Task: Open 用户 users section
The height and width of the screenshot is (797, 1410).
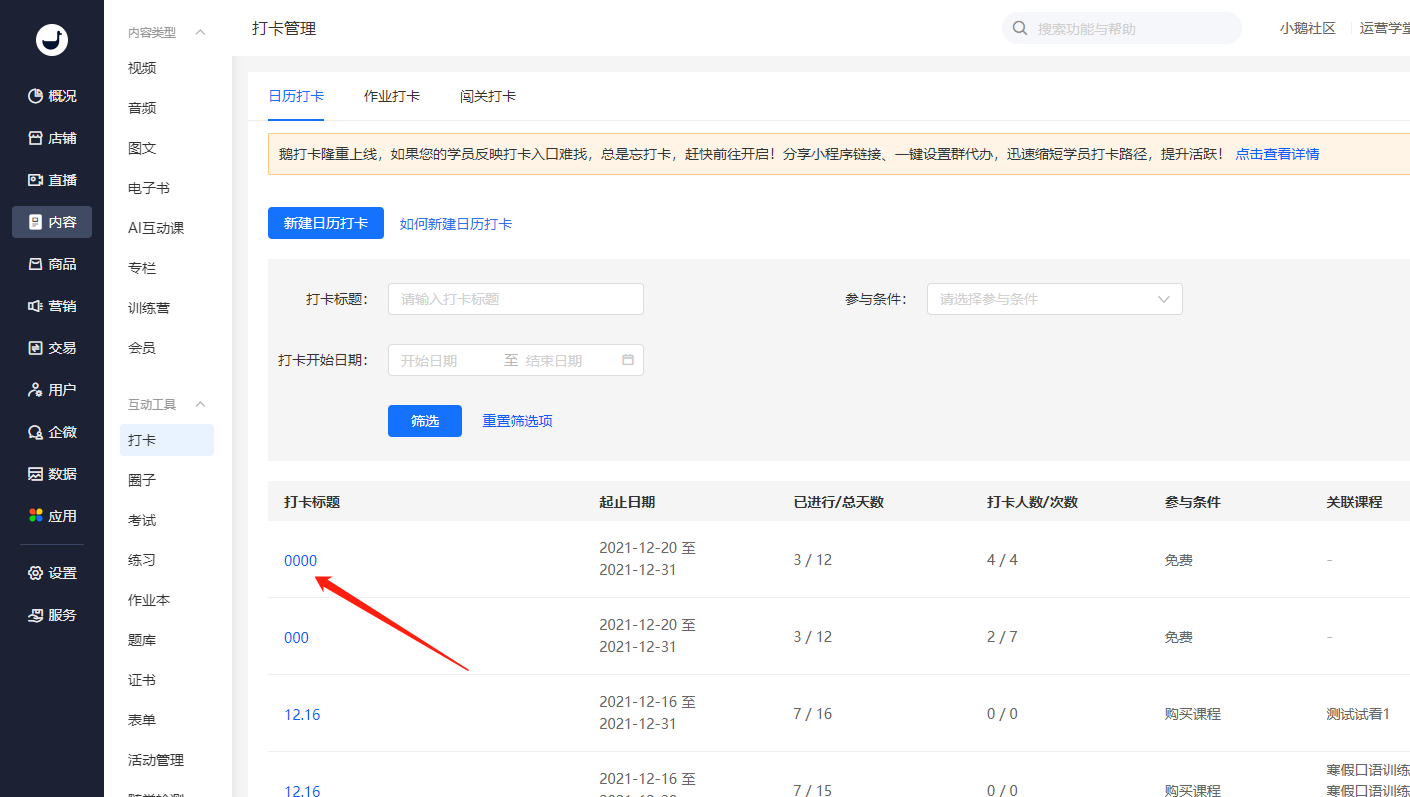Action: tap(52, 390)
